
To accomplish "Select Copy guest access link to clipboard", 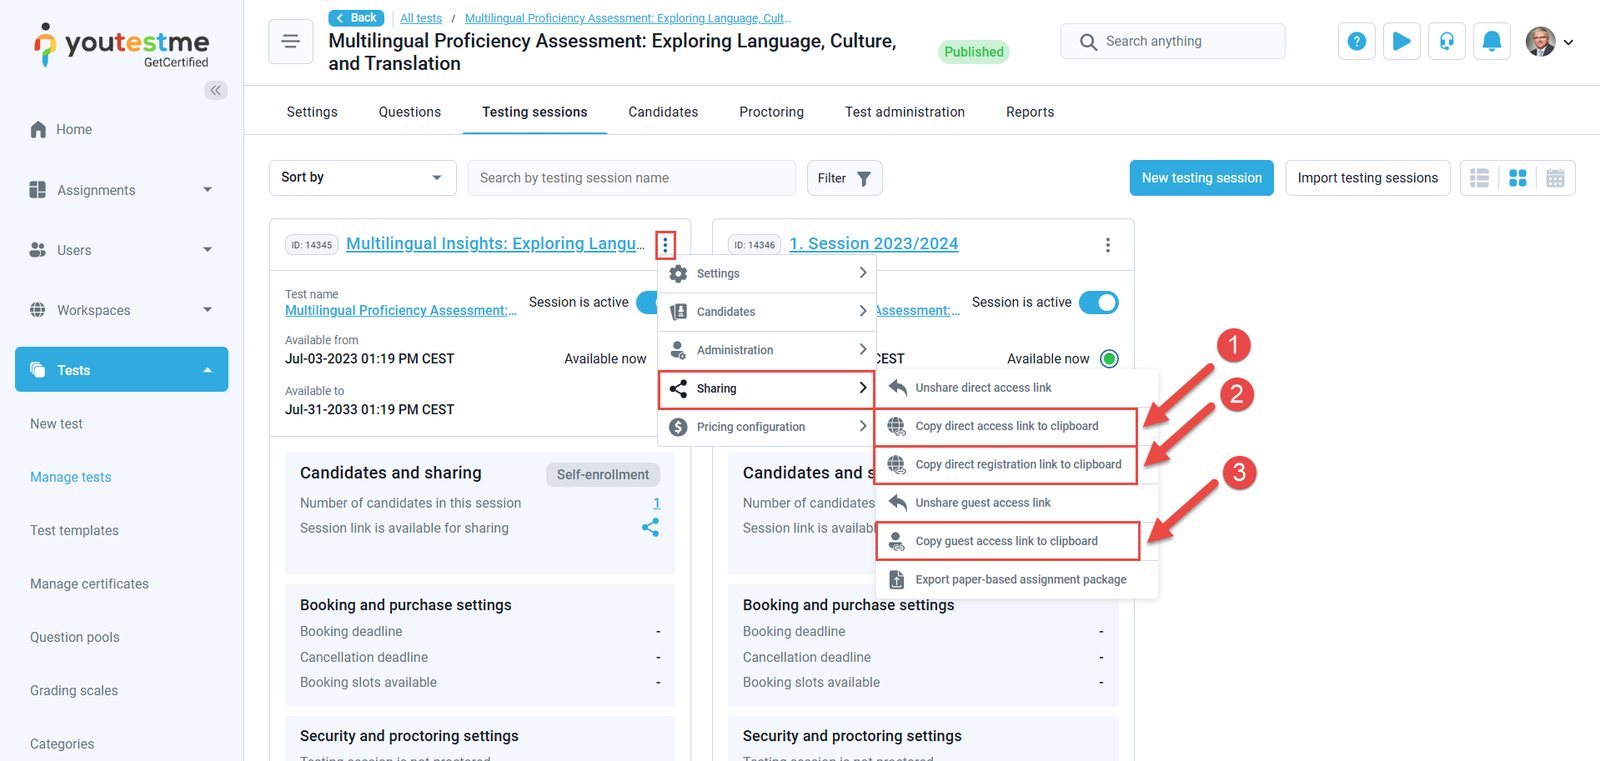I will tap(1006, 541).
